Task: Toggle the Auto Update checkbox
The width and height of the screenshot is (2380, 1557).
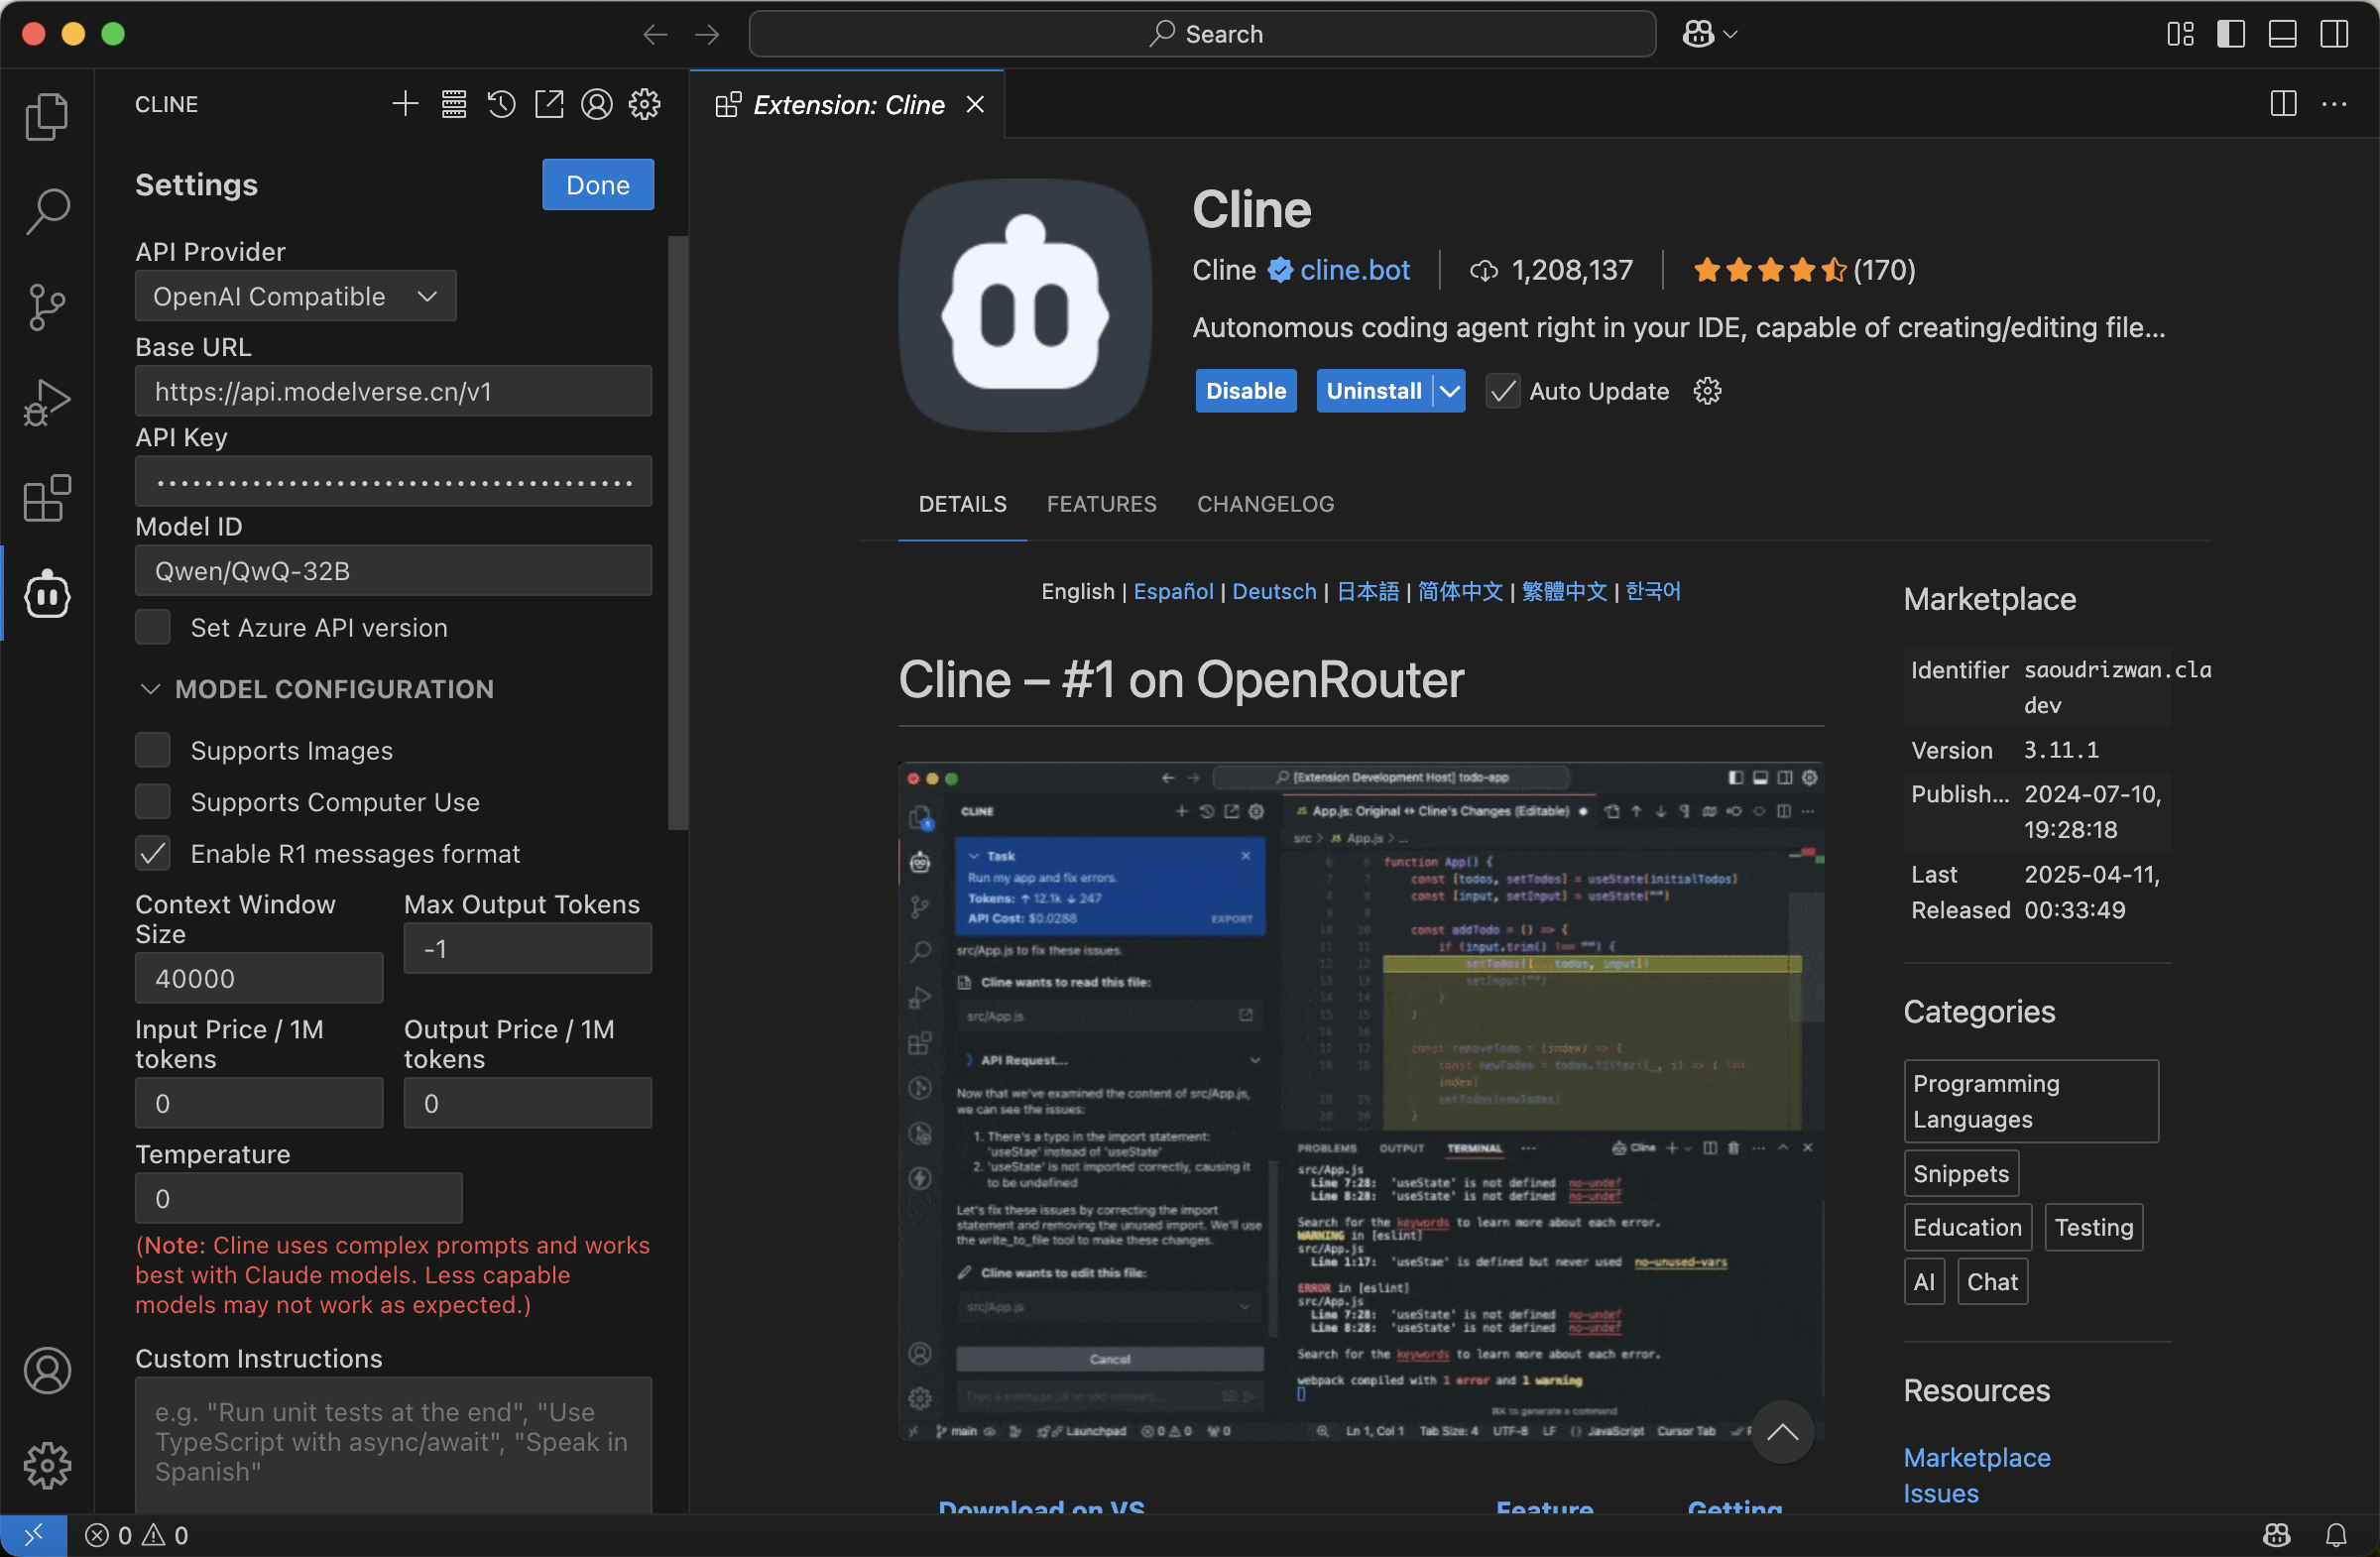Action: (1503, 391)
